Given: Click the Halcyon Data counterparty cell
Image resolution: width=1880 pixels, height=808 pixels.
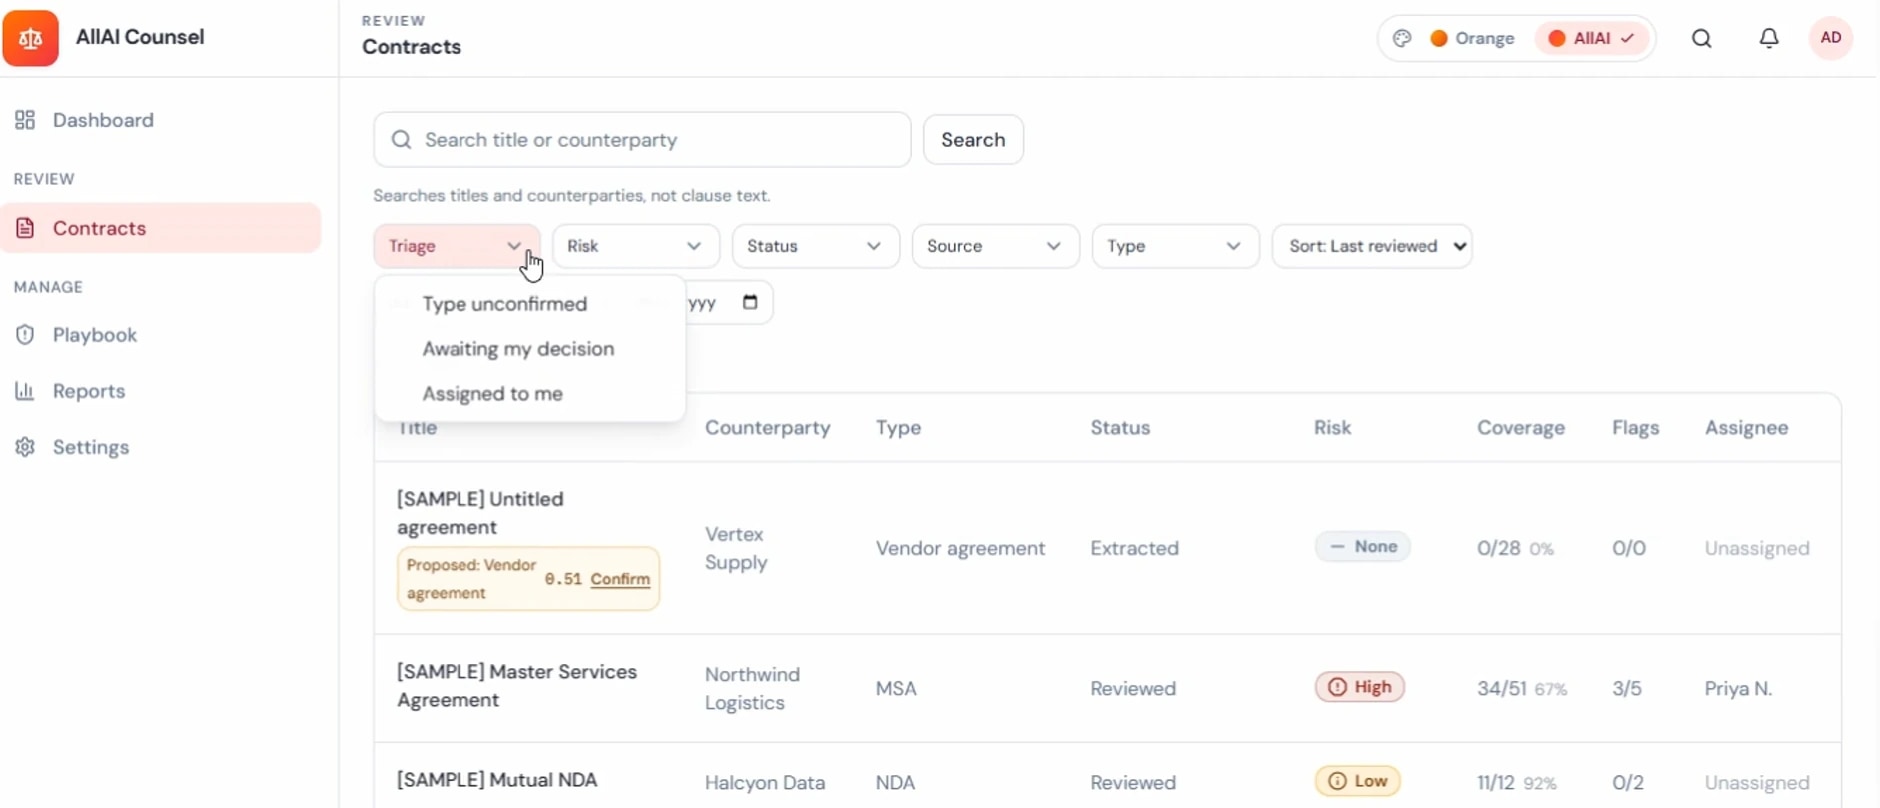Looking at the screenshot, I should point(765,783).
